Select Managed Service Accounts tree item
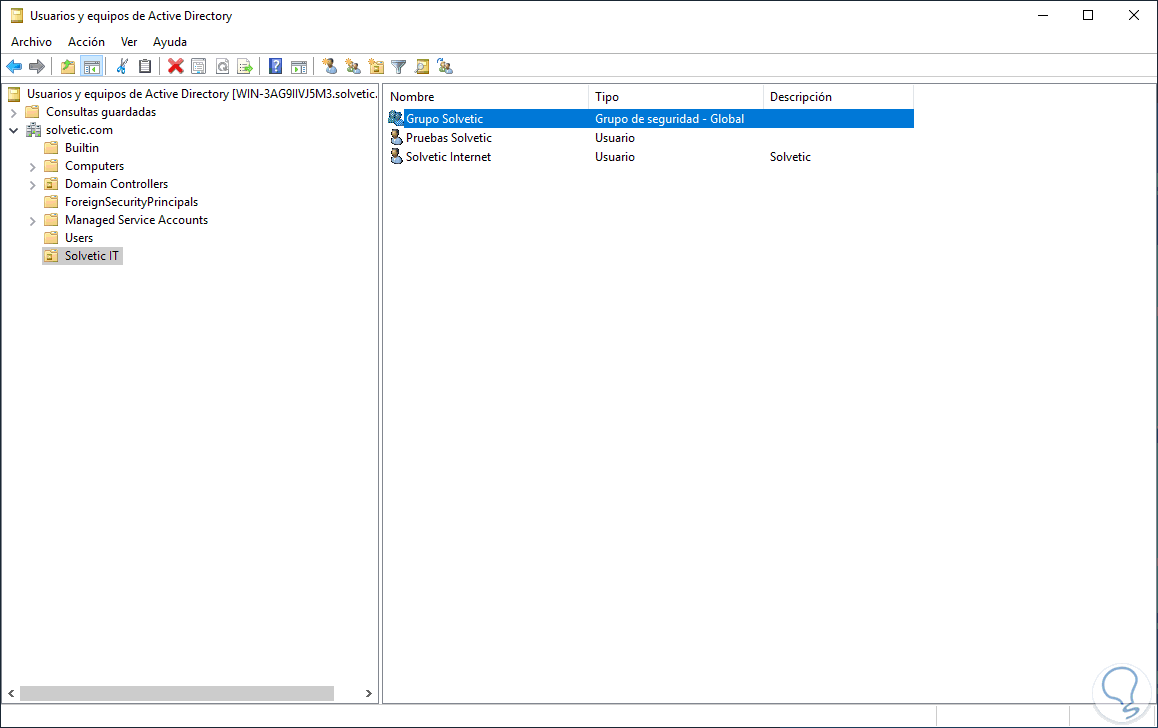 pyautogui.click(x=137, y=220)
